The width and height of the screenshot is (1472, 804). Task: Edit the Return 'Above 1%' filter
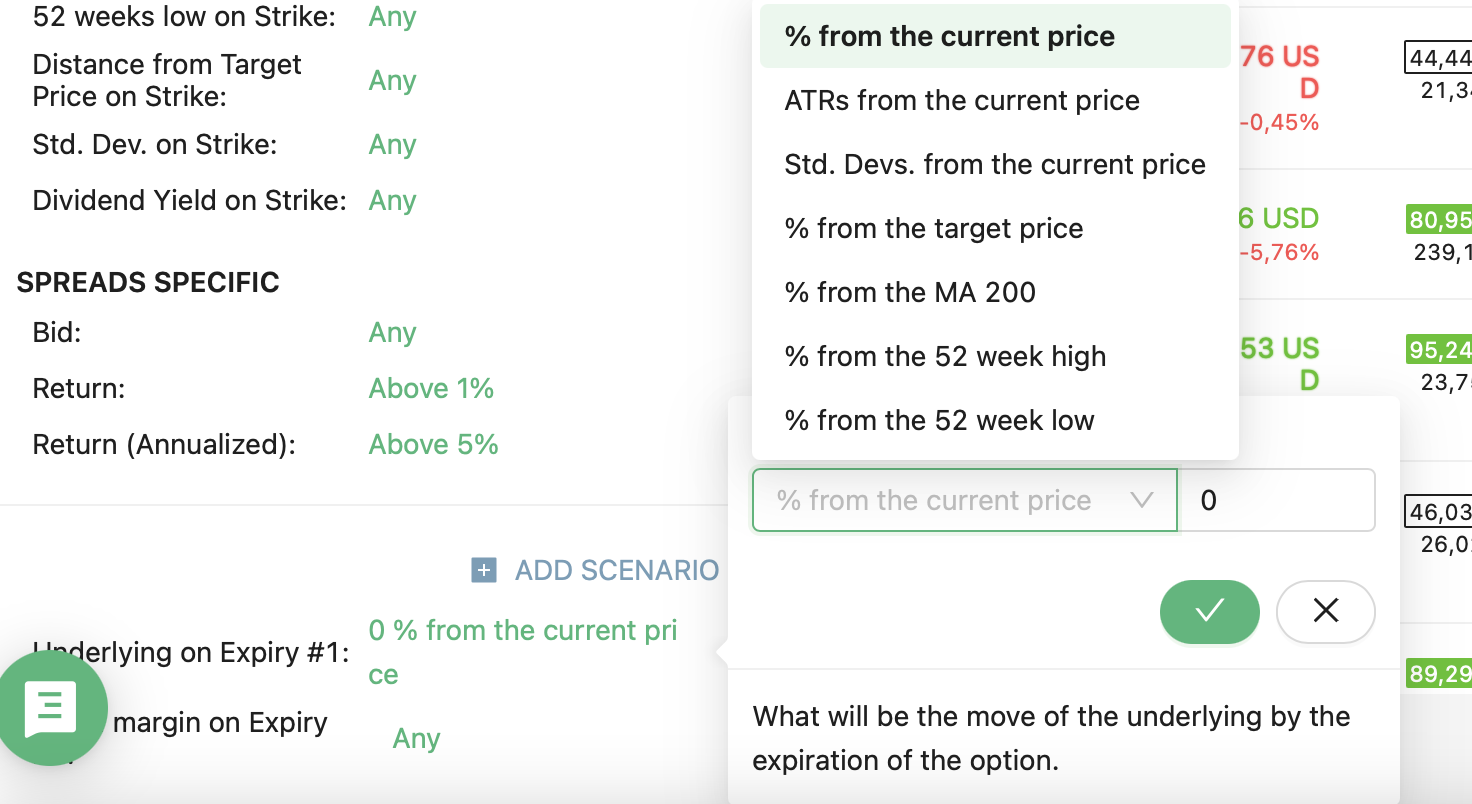point(431,389)
